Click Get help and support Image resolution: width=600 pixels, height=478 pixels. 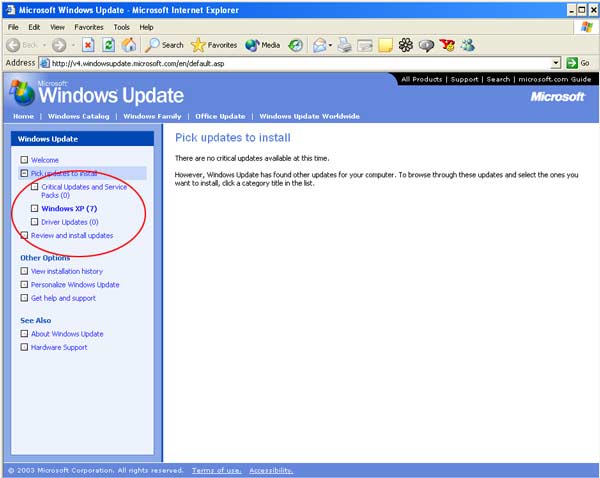click(x=63, y=298)
